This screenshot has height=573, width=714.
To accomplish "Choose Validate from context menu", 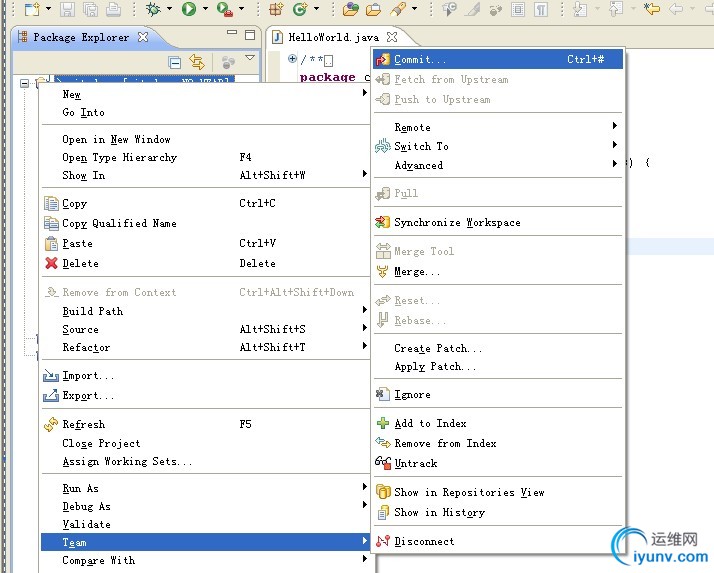I will [205, 525].
